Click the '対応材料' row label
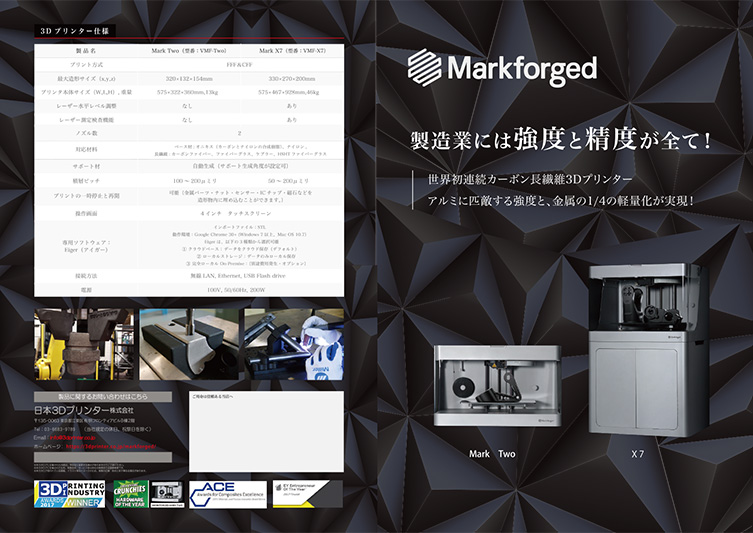This screenshot has height=533, width=753. point(86,150)
